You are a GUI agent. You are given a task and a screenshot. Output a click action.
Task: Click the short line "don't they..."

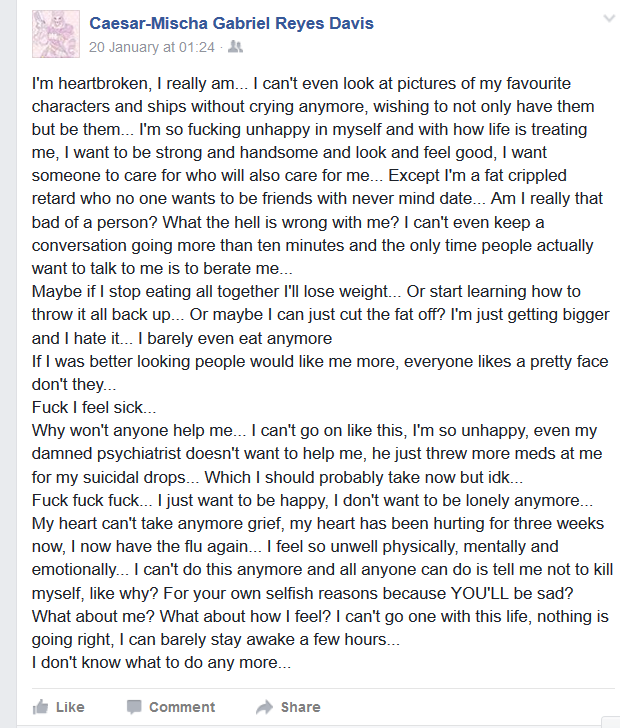74,384
